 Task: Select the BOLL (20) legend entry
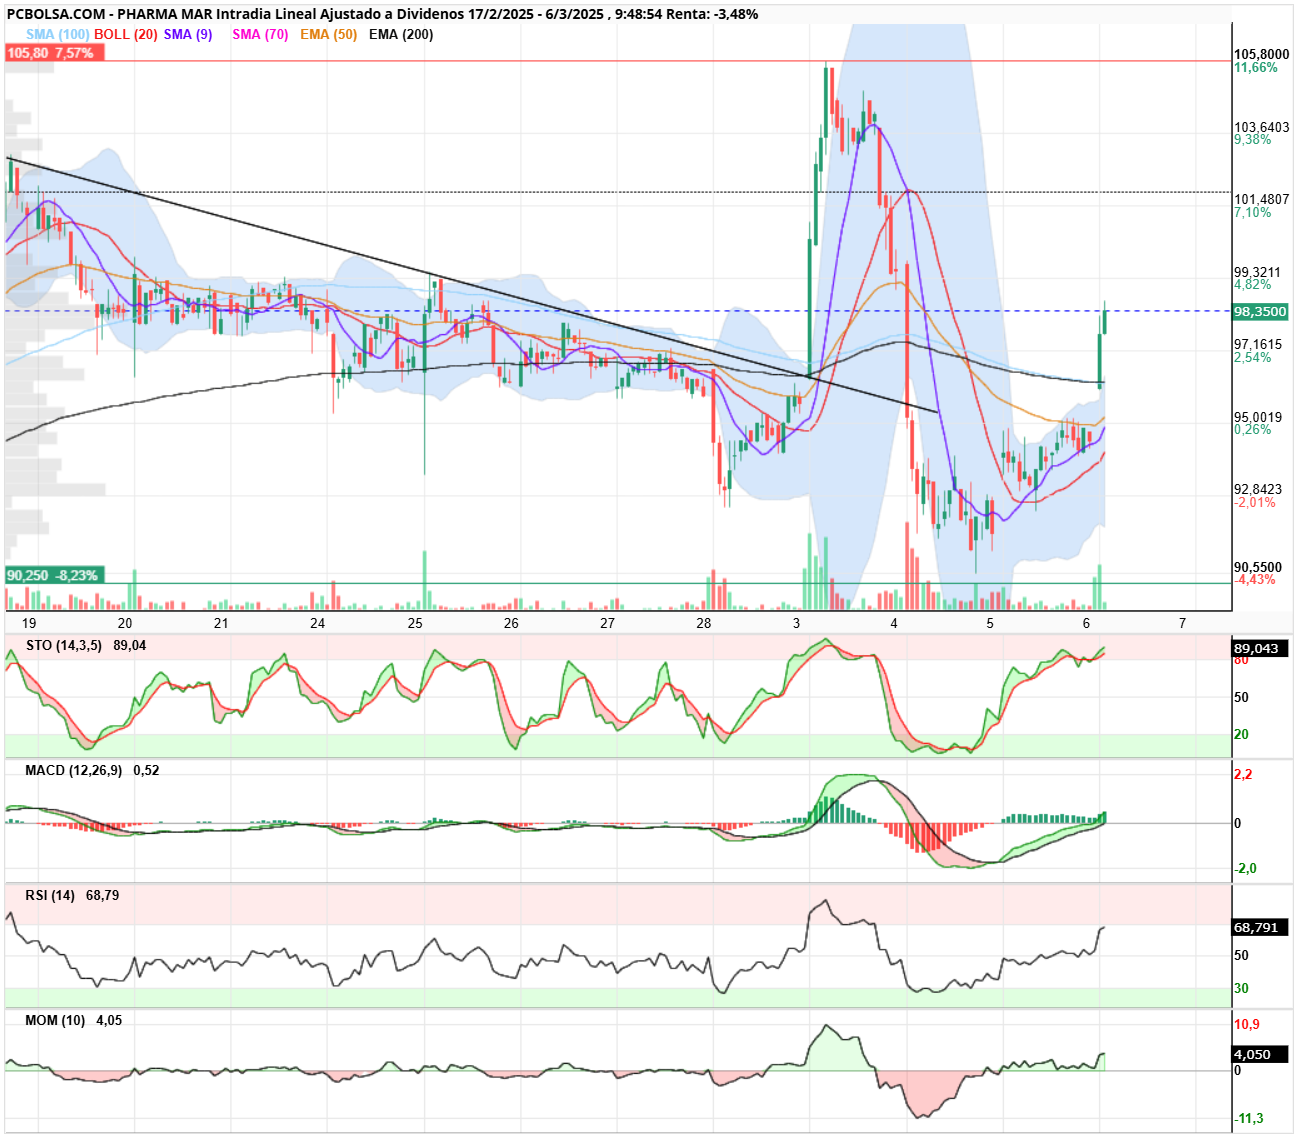[x=126, y=34]
